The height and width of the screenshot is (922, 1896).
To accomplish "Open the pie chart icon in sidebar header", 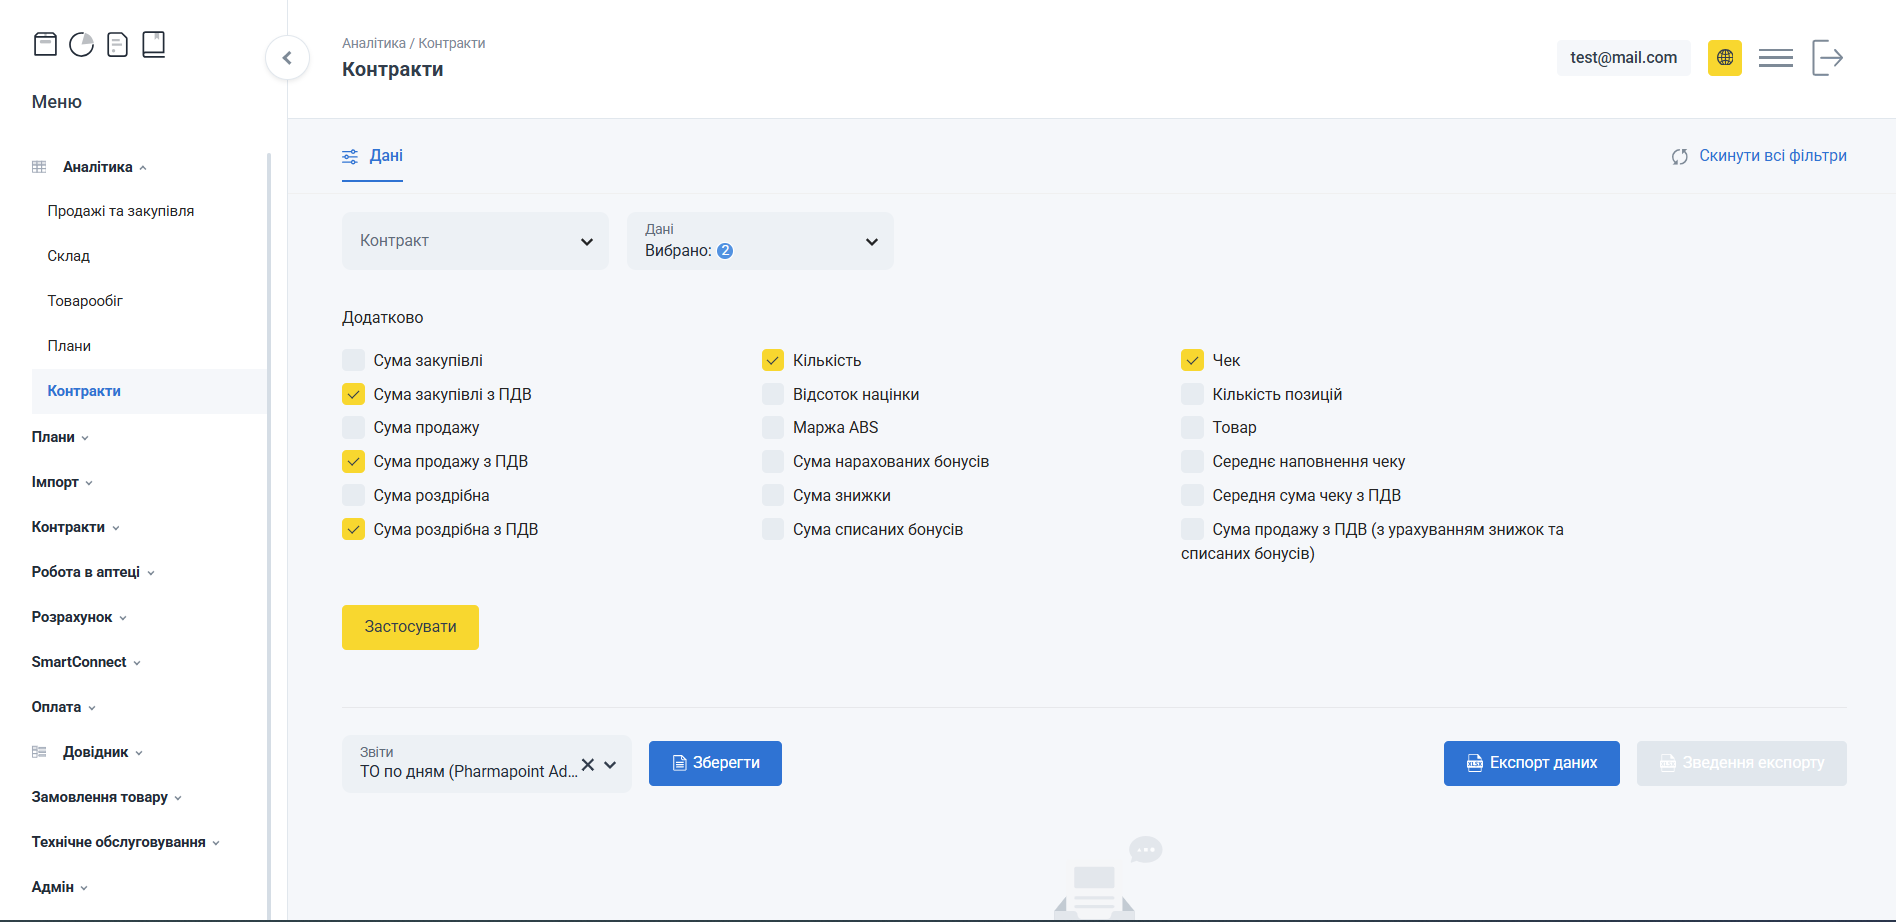I will click(81, 44).
